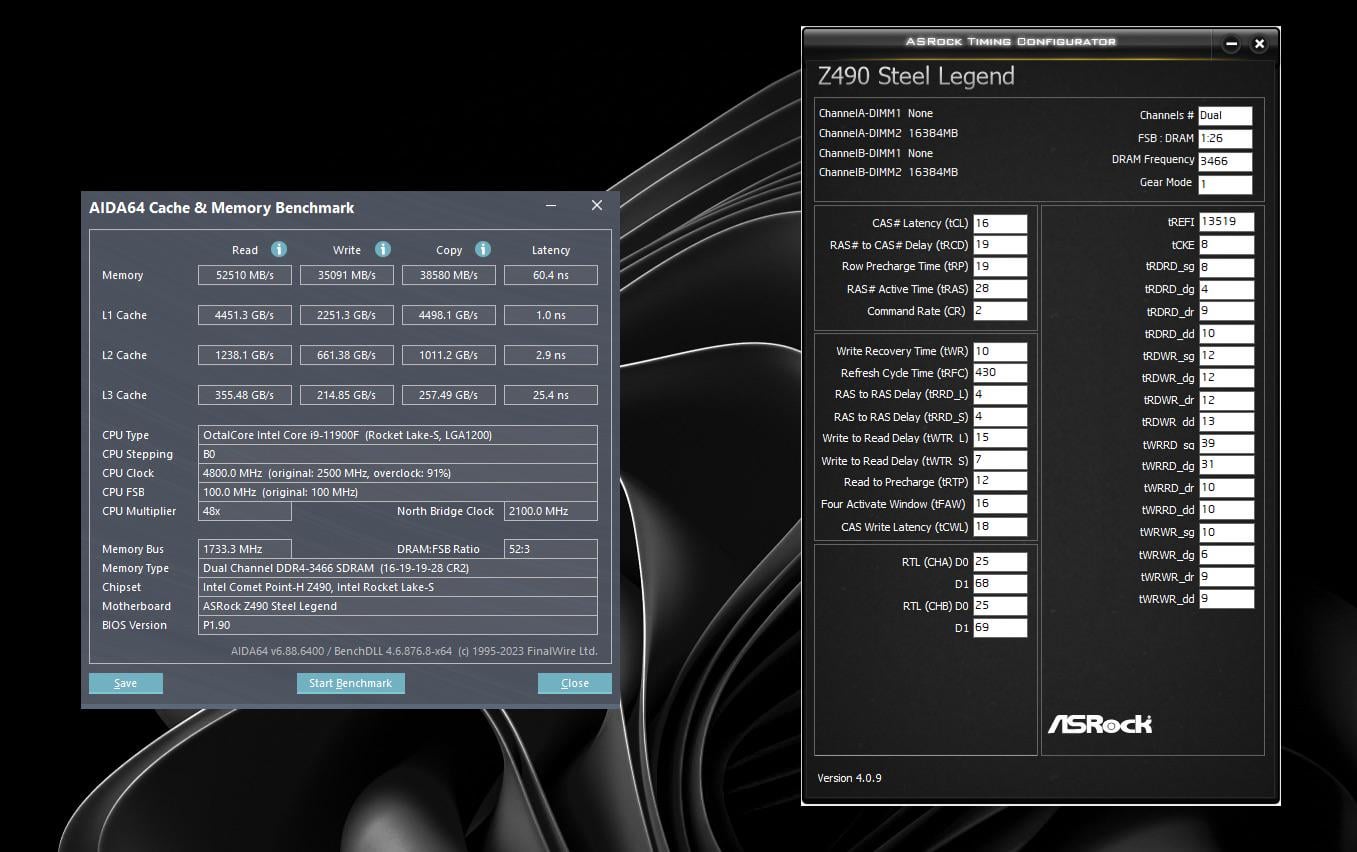Image resolution: width=1357 pixels, height=852 pixels.
Task: Select the tWRWR_dg value field
Action: click(1226, 555)
